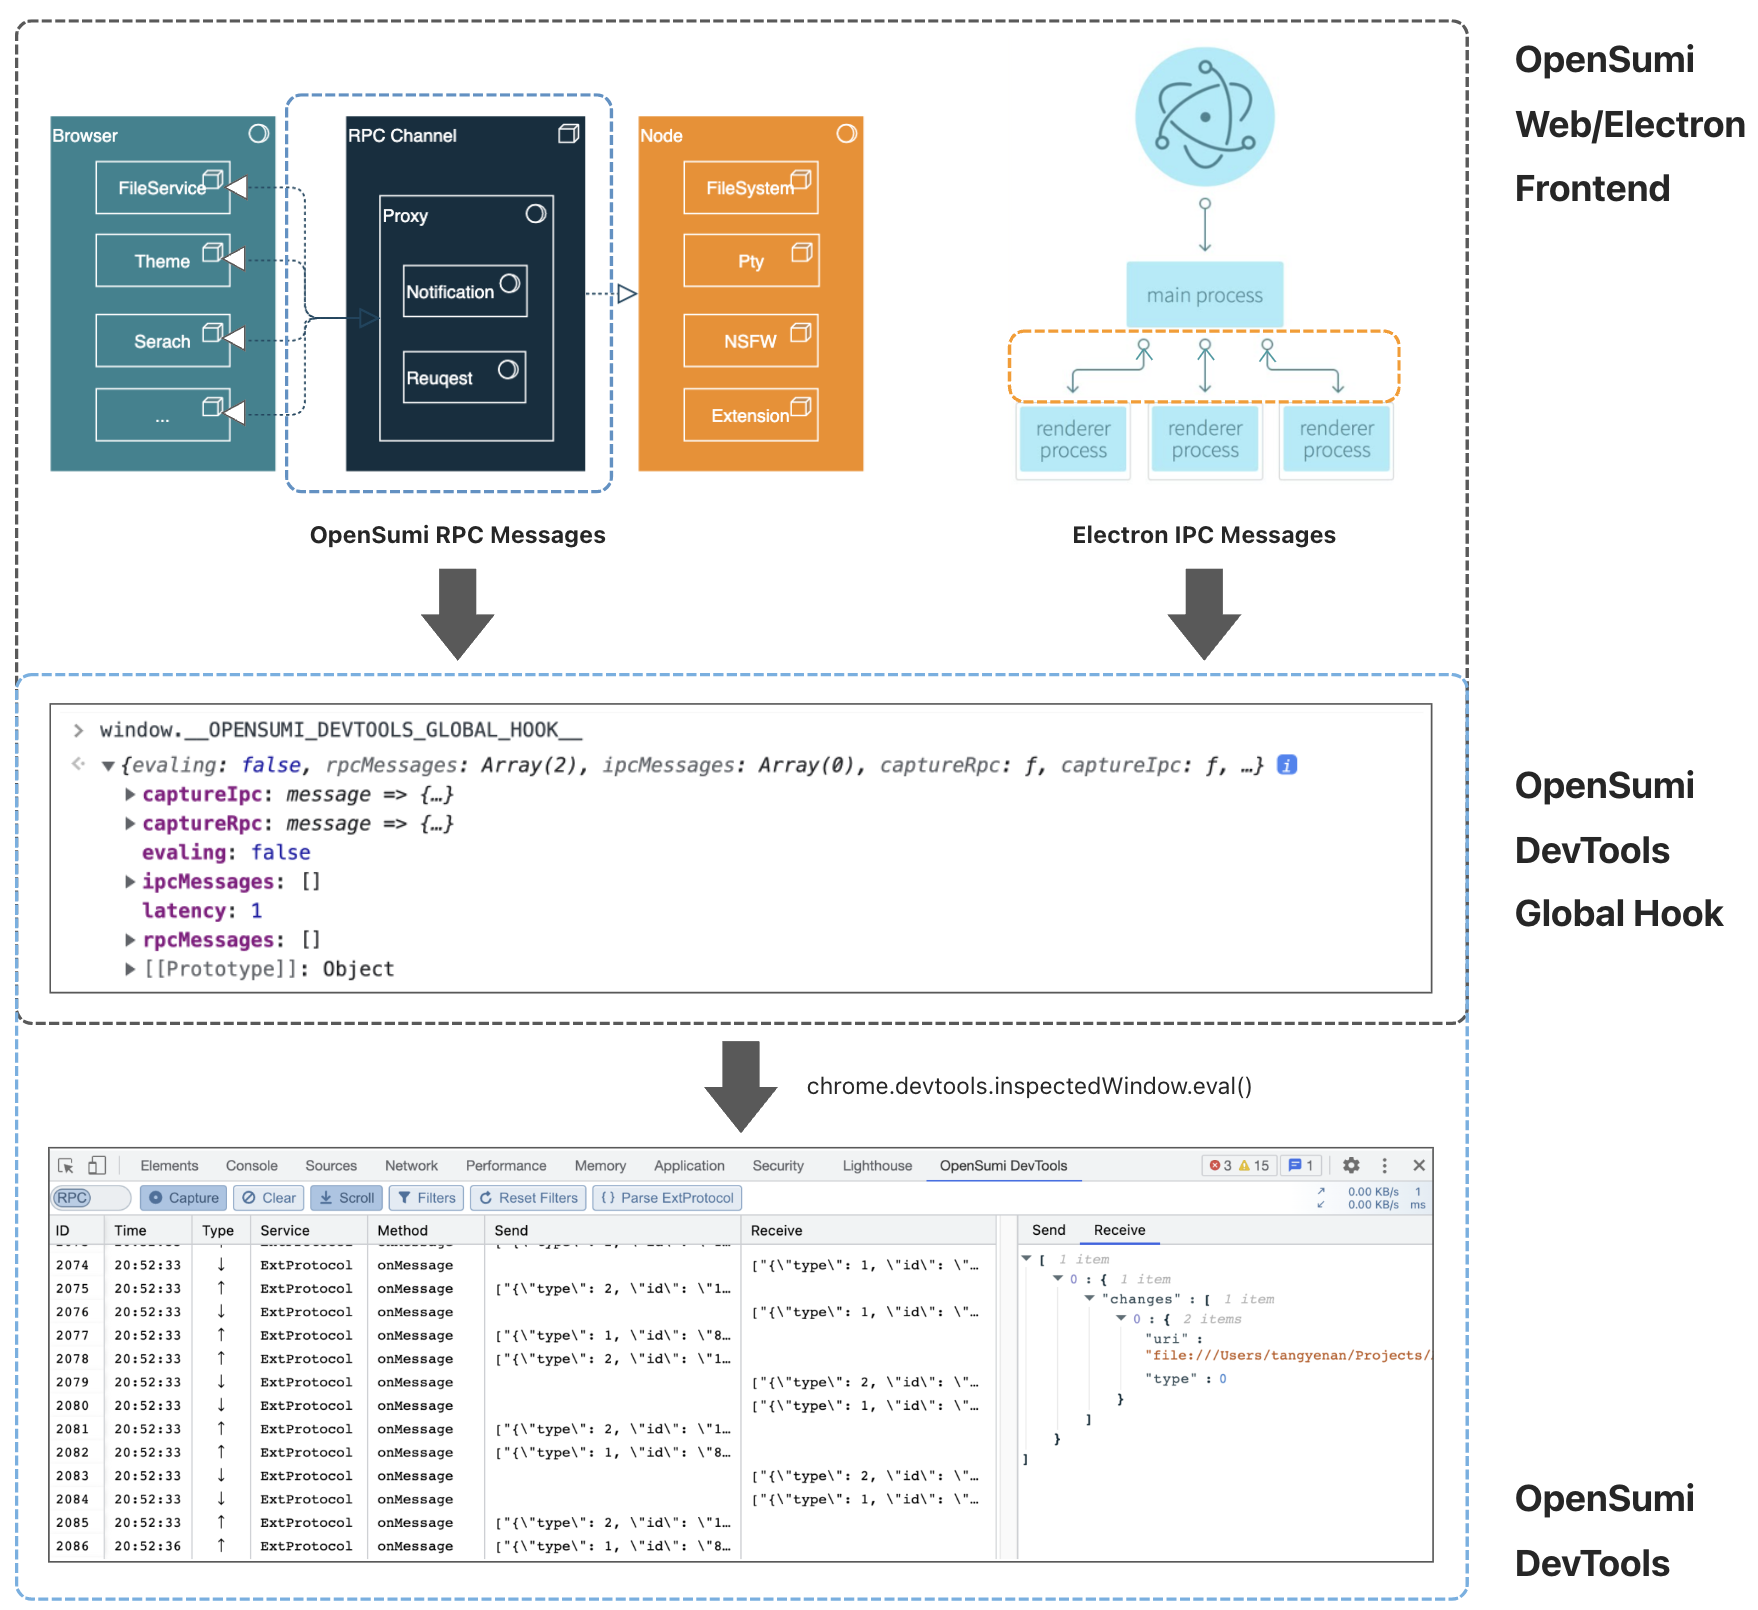Open the Security tab
Image resolution: width=1758 pixels, height=1610 pixels.
click(x=778, y=1166)
